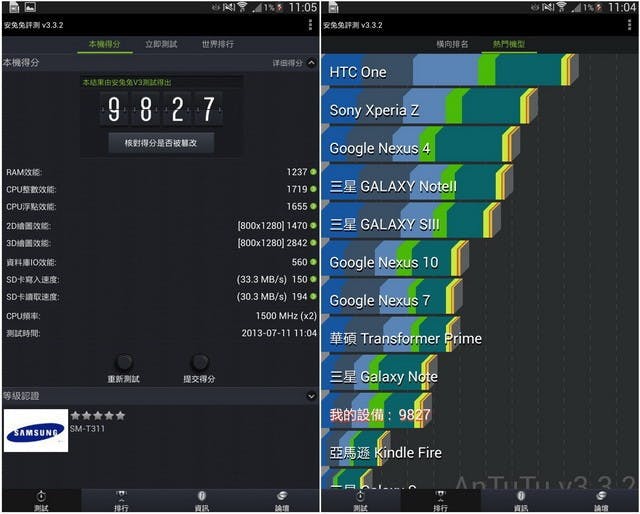Switch to the 立即測試 tab

pyautogui.click(x=161, y=44)
